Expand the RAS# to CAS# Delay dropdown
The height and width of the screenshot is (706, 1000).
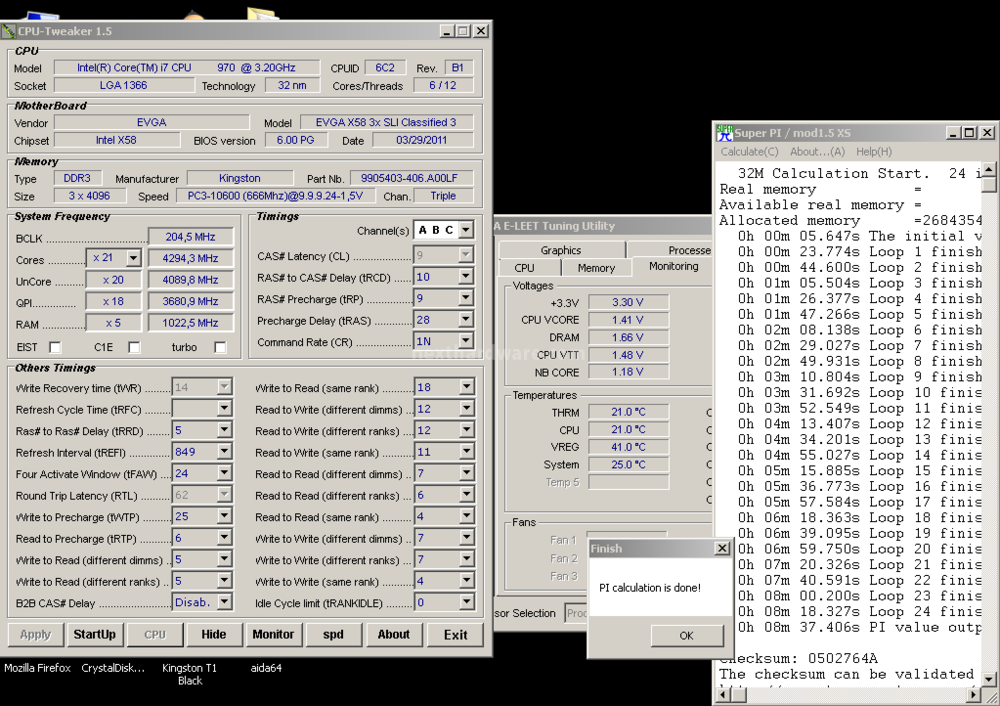click(x=466, y=277)
